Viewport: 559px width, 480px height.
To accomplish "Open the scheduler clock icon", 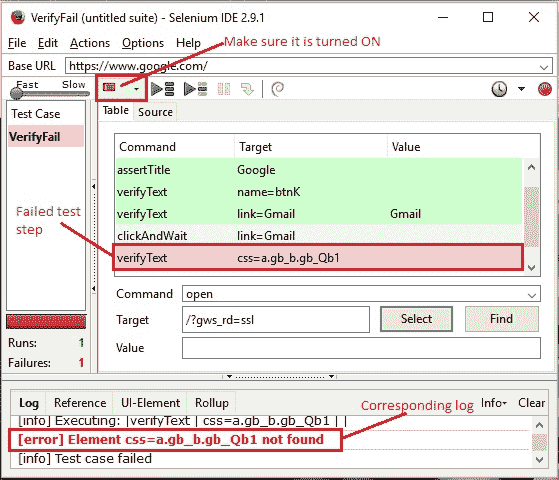I will [499, 89].
